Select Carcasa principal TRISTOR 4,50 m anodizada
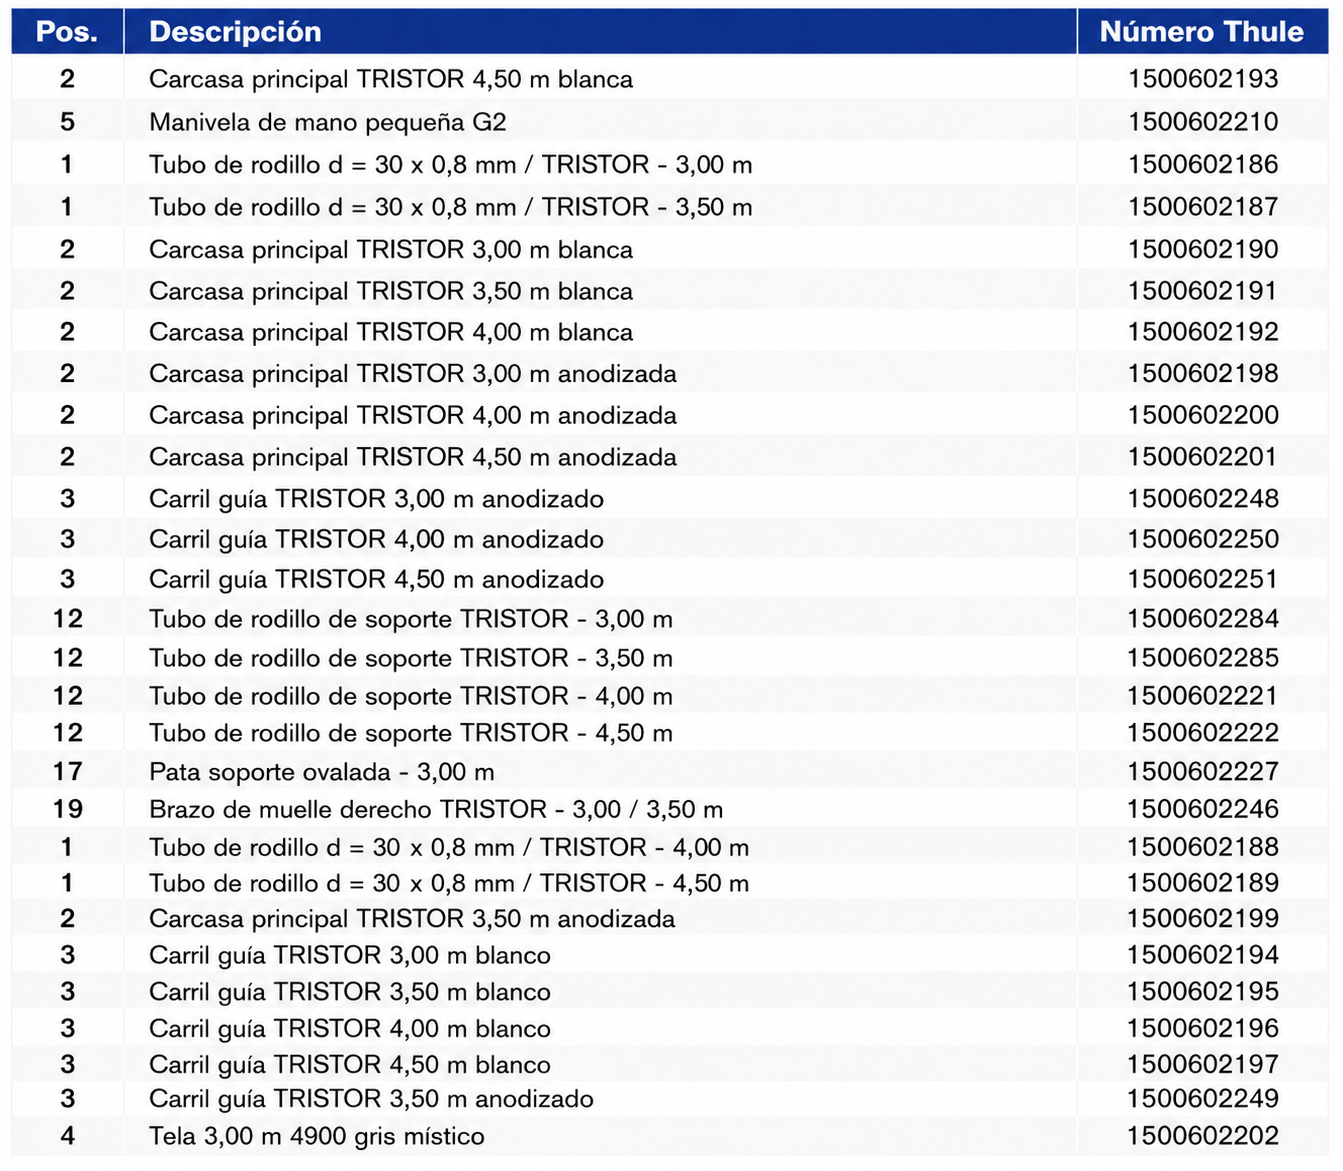This screenshot has height=1171, width=1343. coord(413,457)
